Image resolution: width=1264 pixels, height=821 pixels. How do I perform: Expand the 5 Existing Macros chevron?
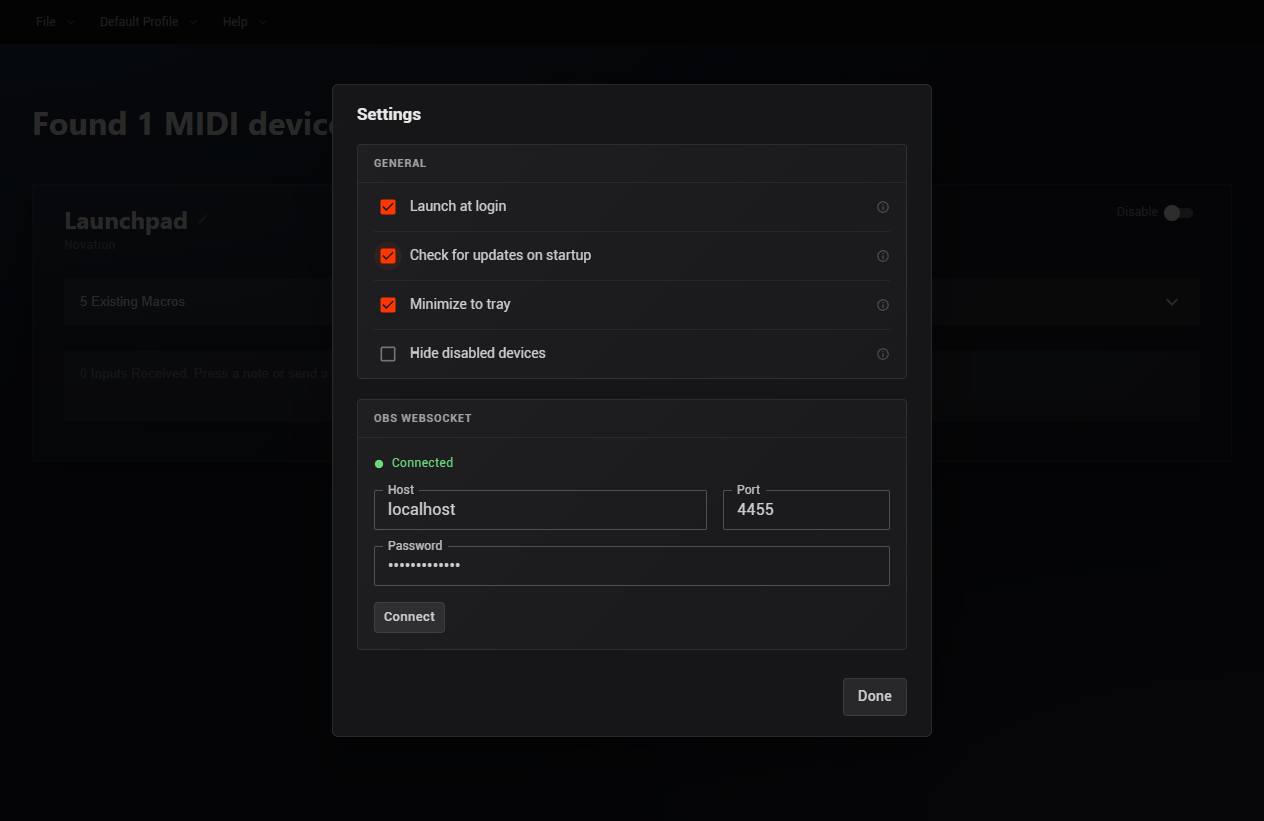(x=1172, y=302)
